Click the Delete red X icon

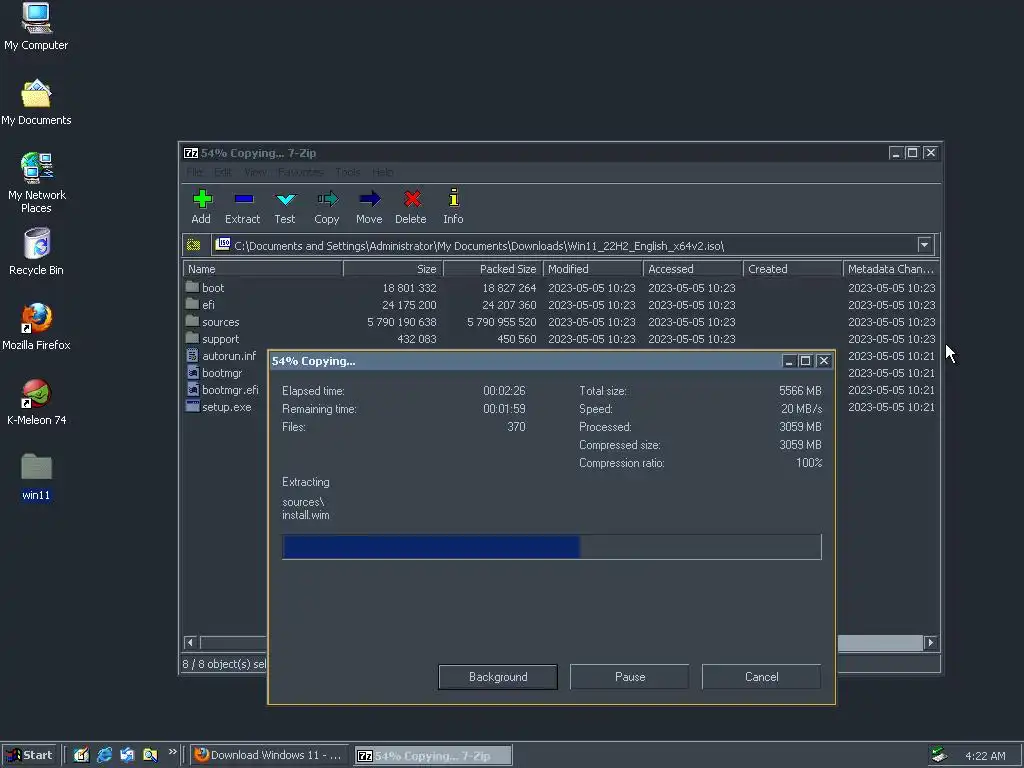(412, 199)
